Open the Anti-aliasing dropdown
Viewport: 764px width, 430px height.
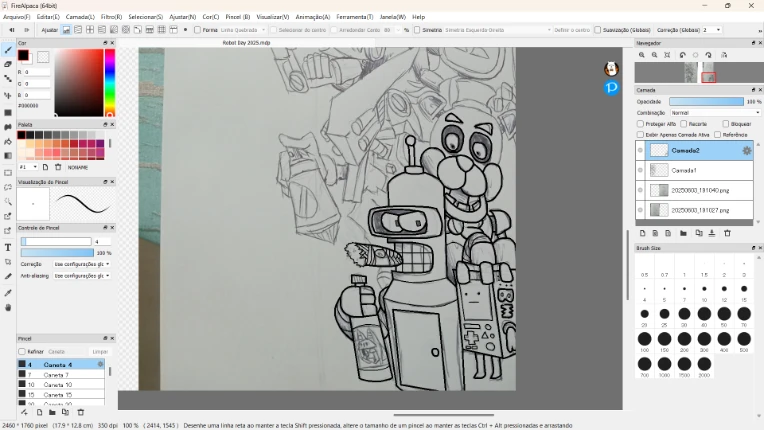click(x=81, y=276)
